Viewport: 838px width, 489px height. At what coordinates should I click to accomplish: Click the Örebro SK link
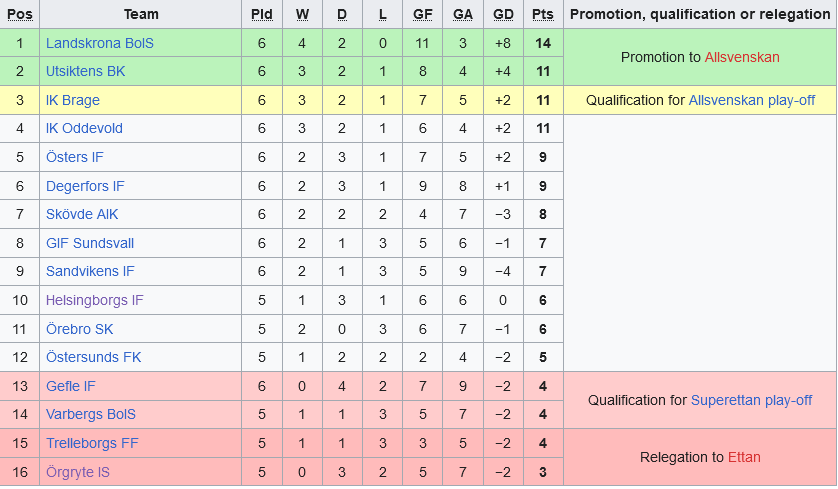pyautogui.click(x=80, y=329)
